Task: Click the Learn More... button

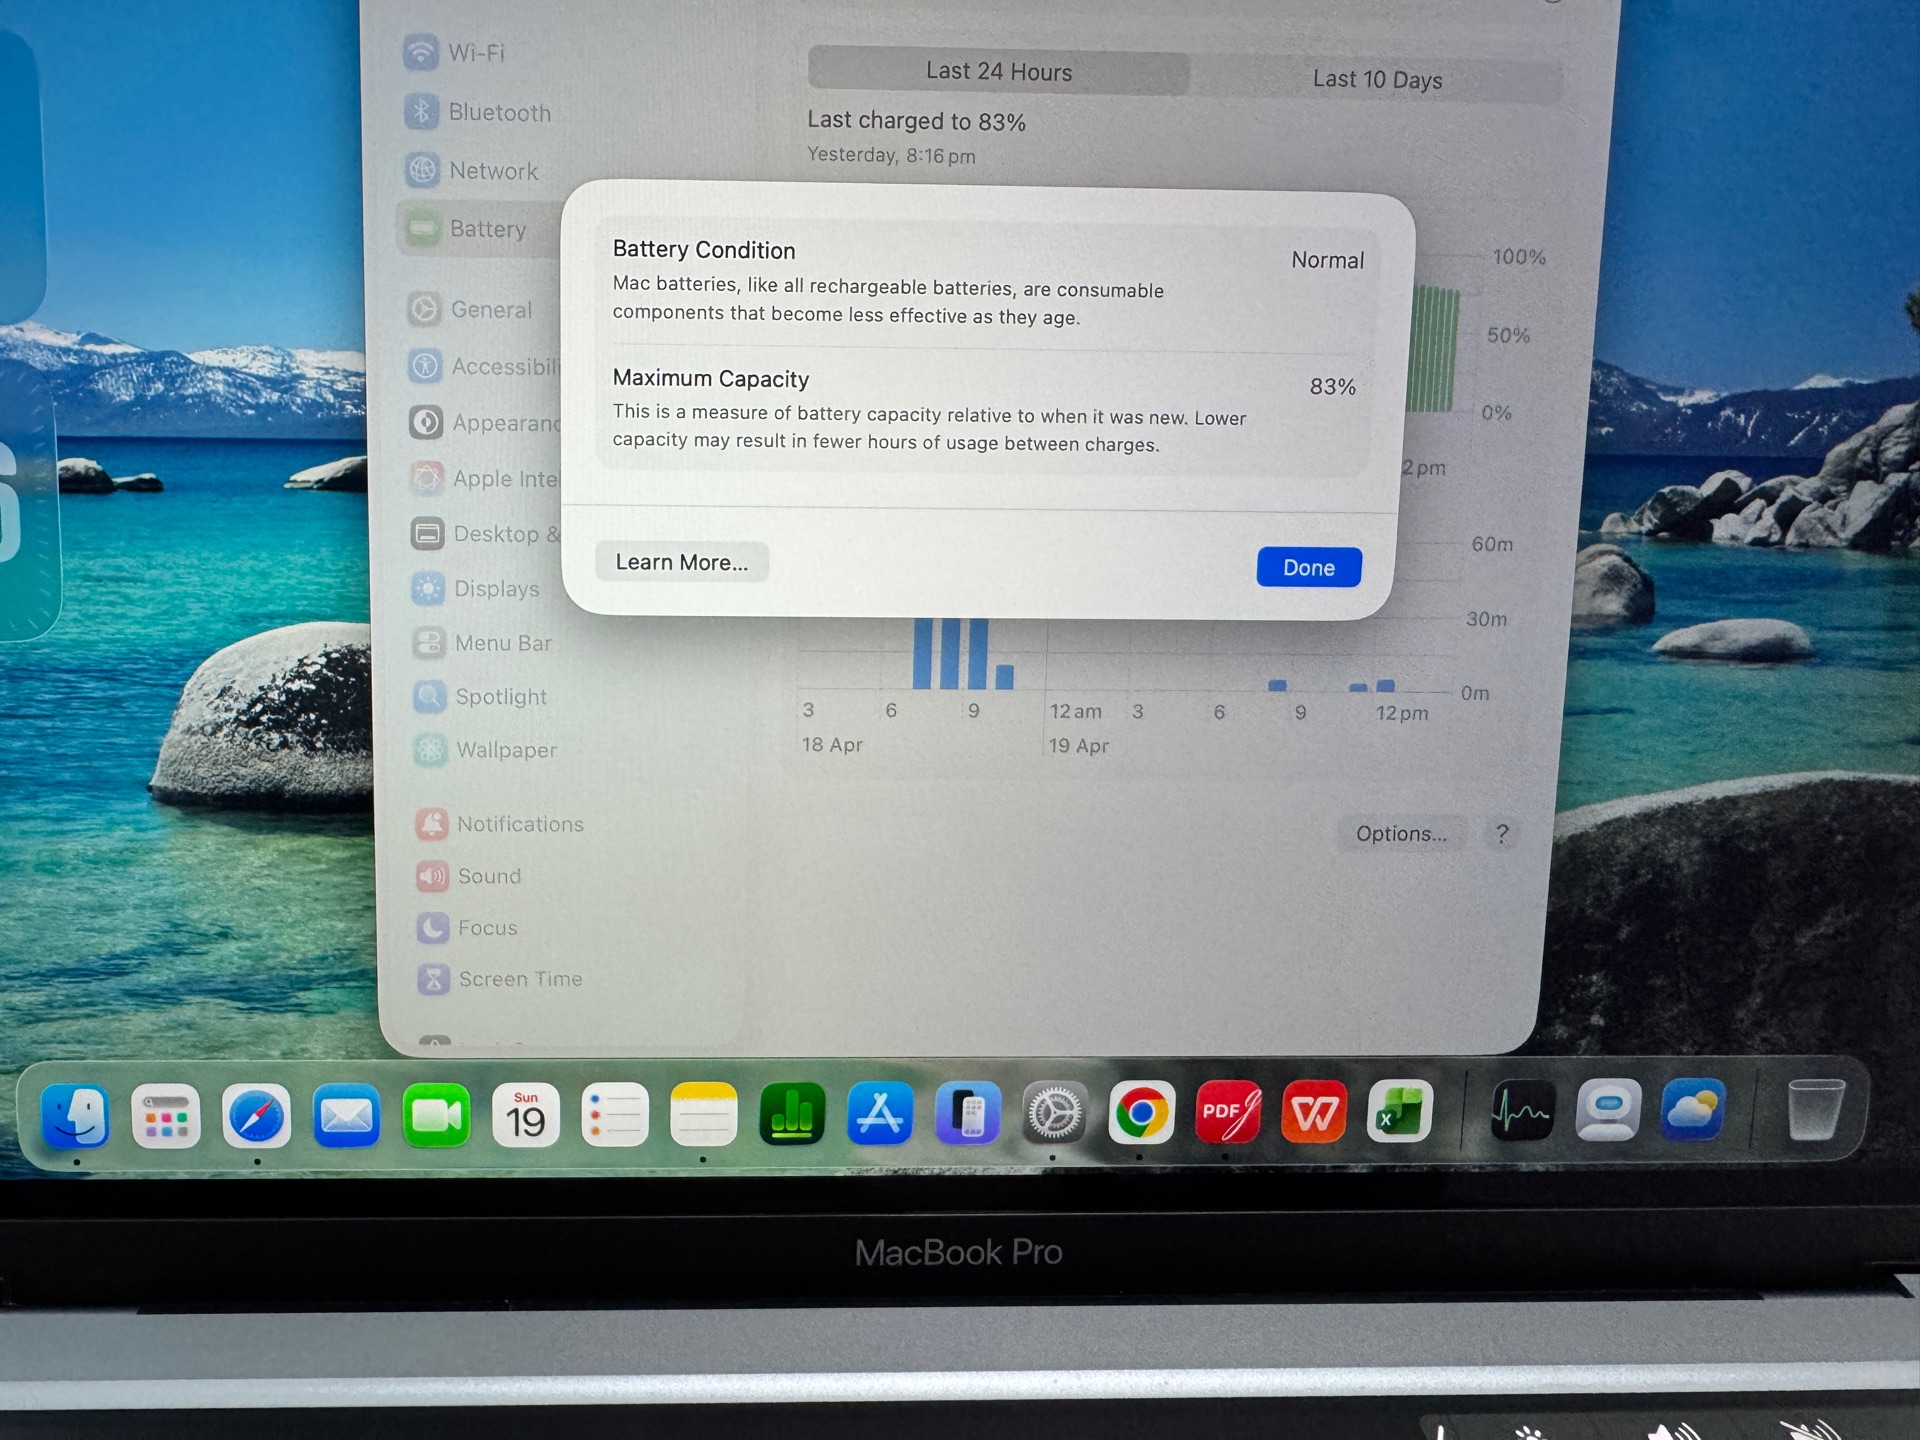Action: [682, 562]
